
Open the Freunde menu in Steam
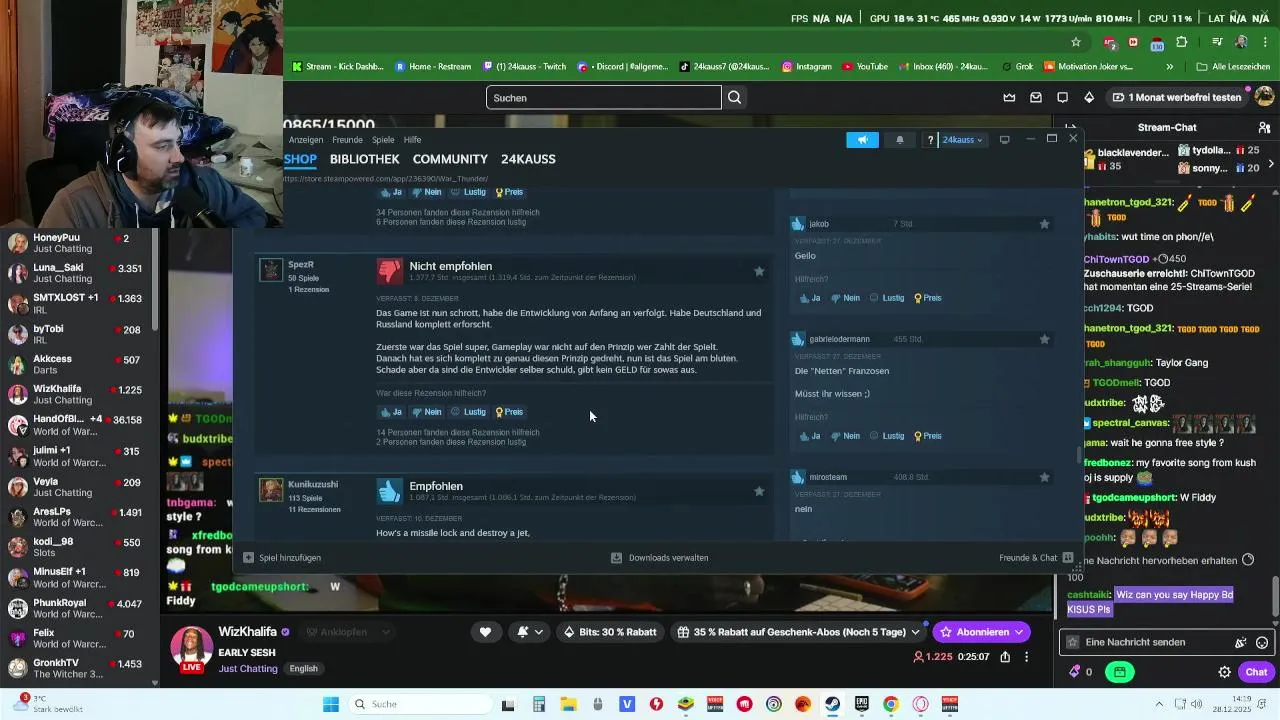coord(347,140)
